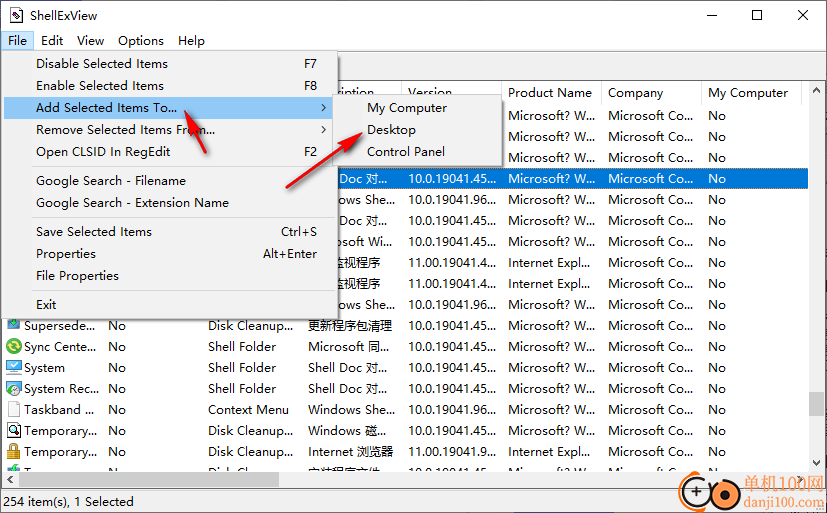Click Superseded row cleanup icon
This screenshot has width=827, height=513.
click(x=13, y=324)
